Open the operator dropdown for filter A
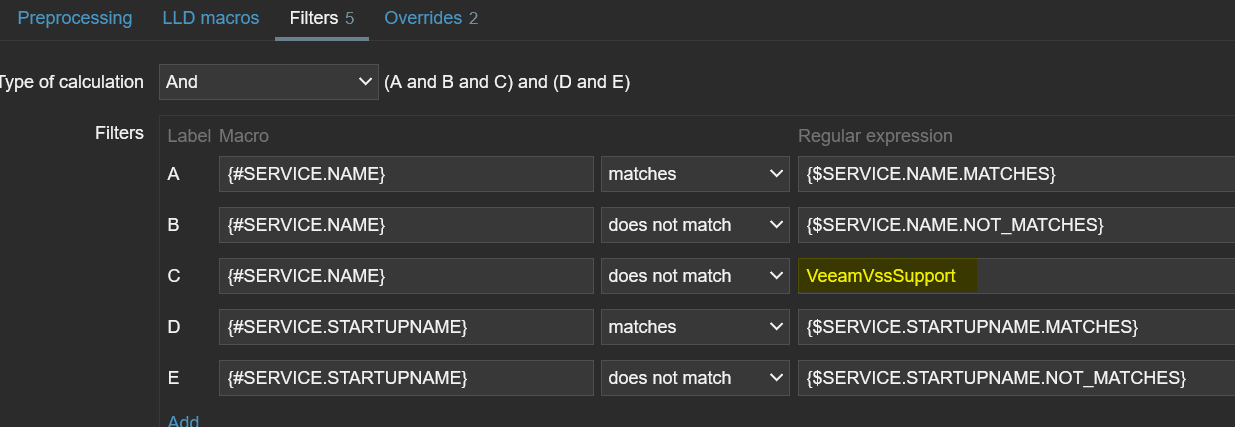The height and width of the screenshot is (427, 1235). 694,174
